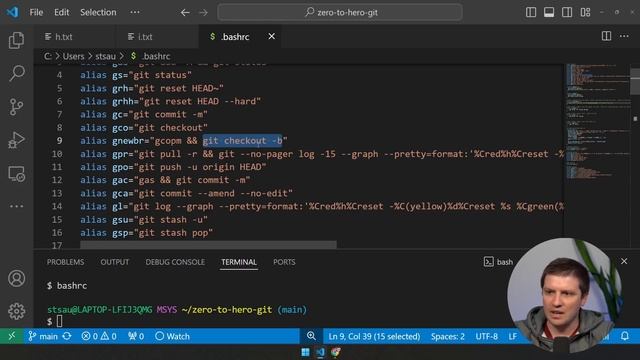640x360 pixels.
Task: Click the zoom magnifier in status bar
Action: click(x=311, y=336)
